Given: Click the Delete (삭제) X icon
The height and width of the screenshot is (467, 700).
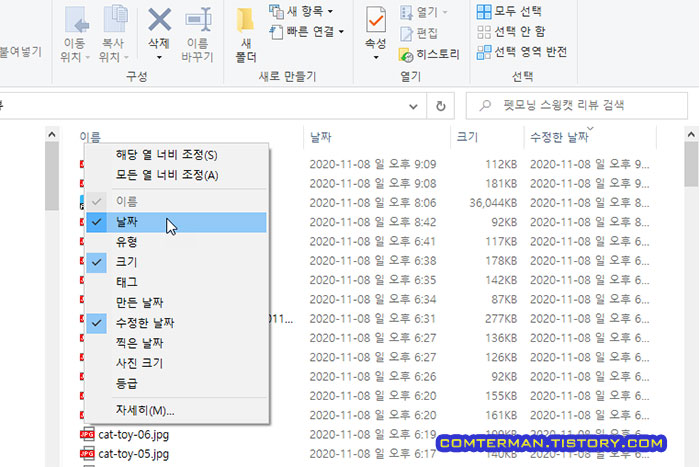Looking at the screenshot, I should click(159, 20).
